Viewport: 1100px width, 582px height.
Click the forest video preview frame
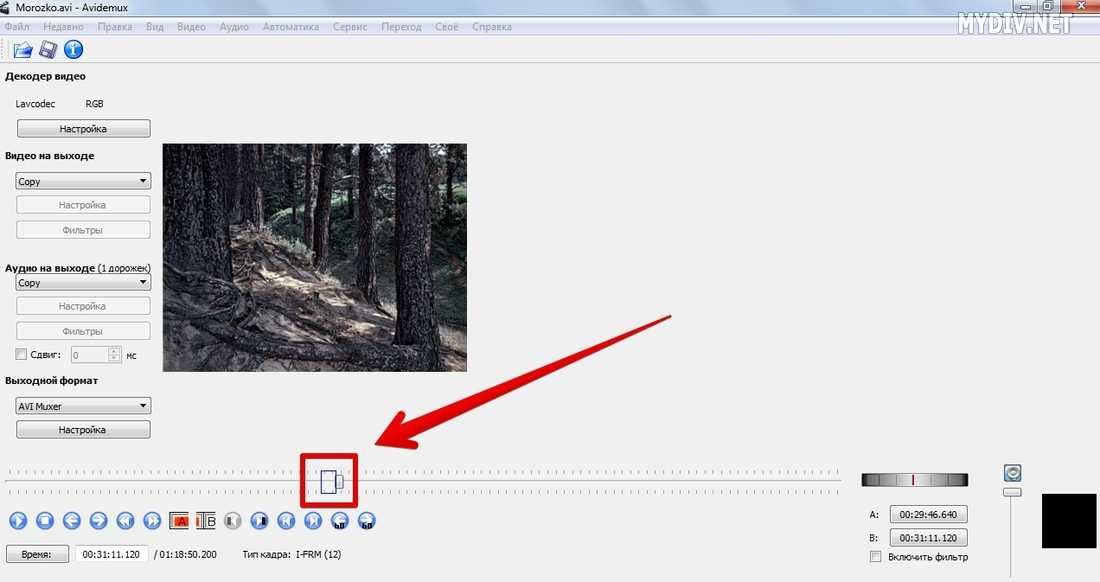coord(314,257)
